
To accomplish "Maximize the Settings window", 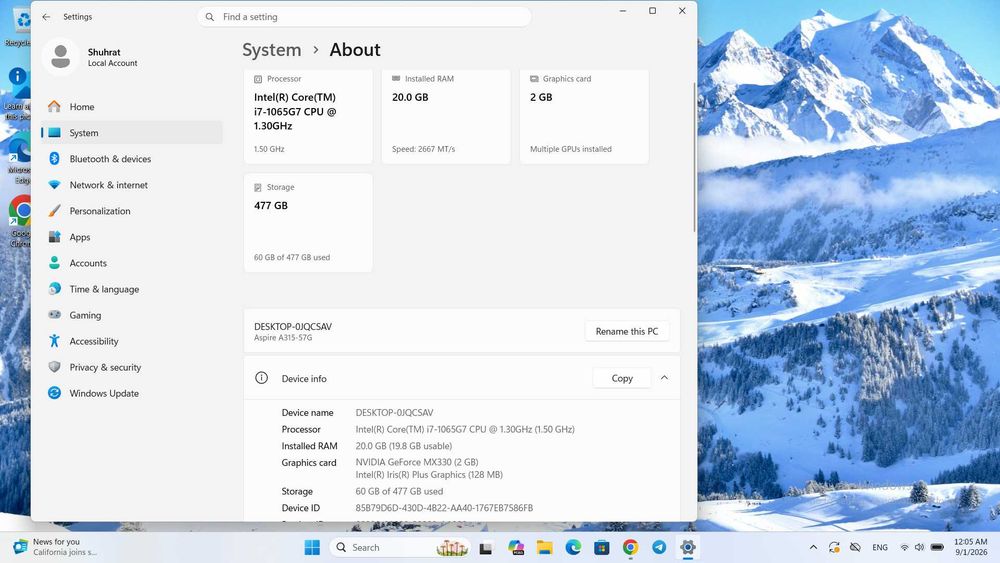I will coord(652,11).
